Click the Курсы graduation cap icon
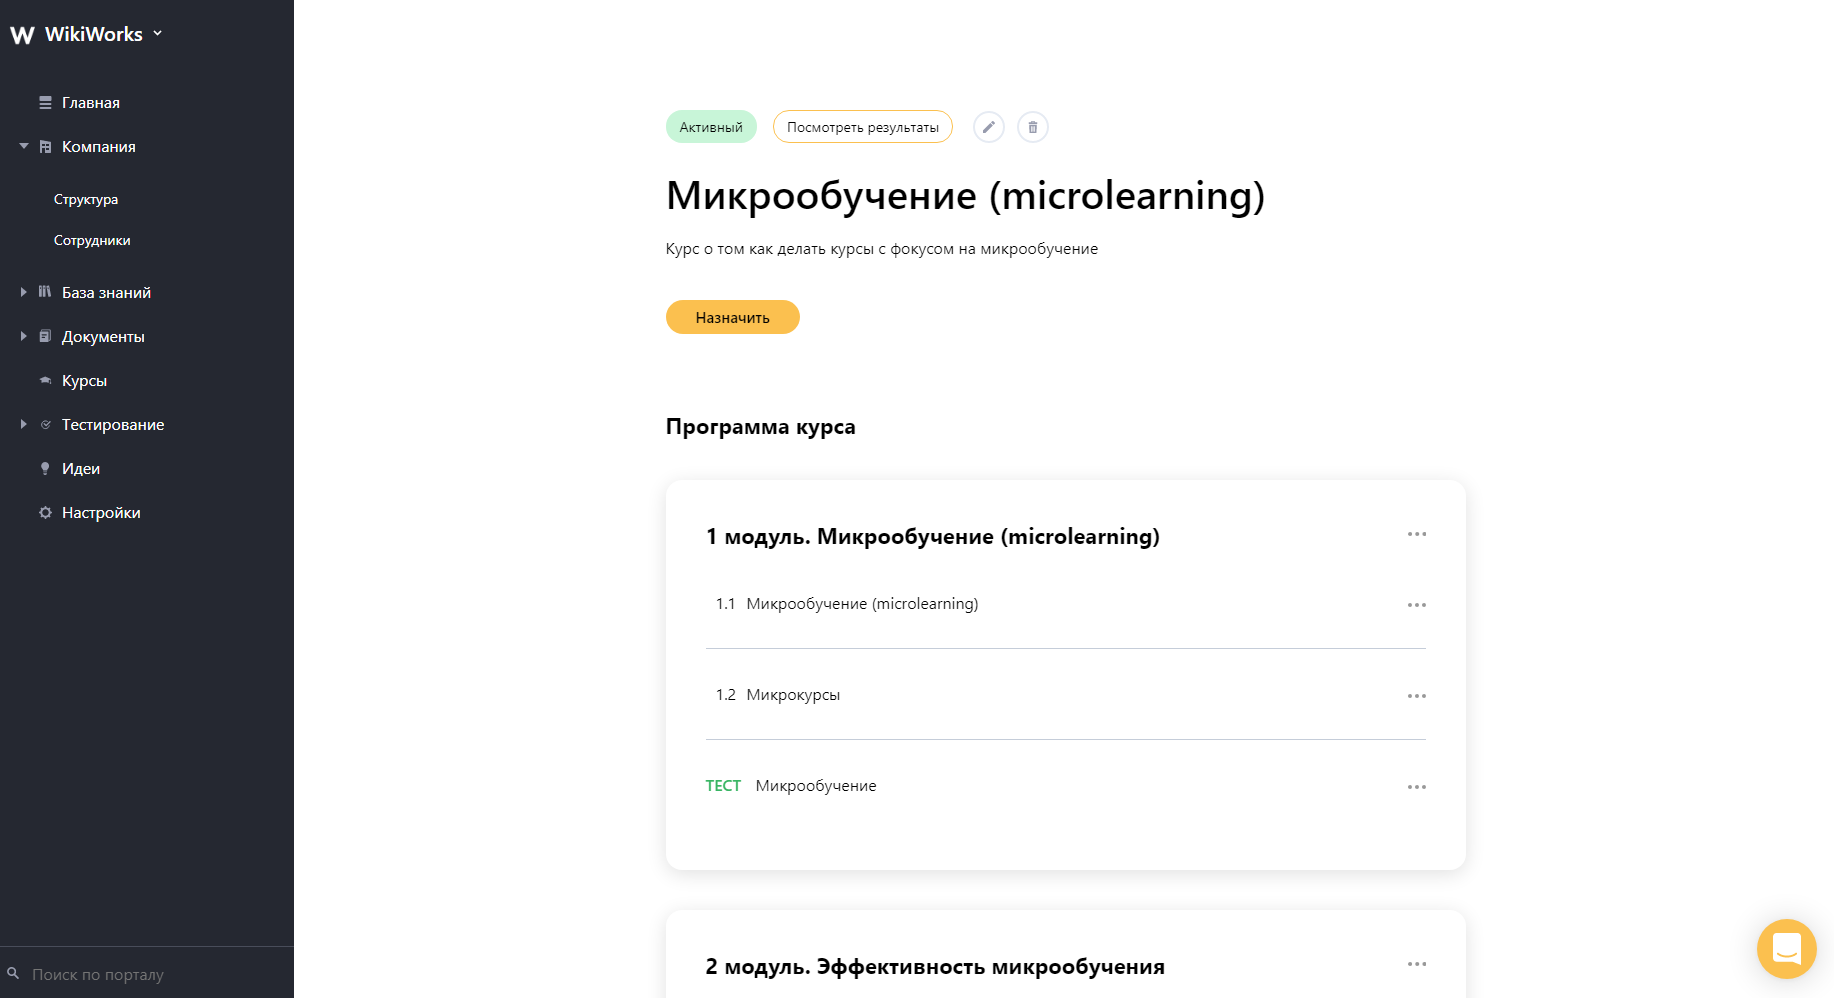 (45, 380)
